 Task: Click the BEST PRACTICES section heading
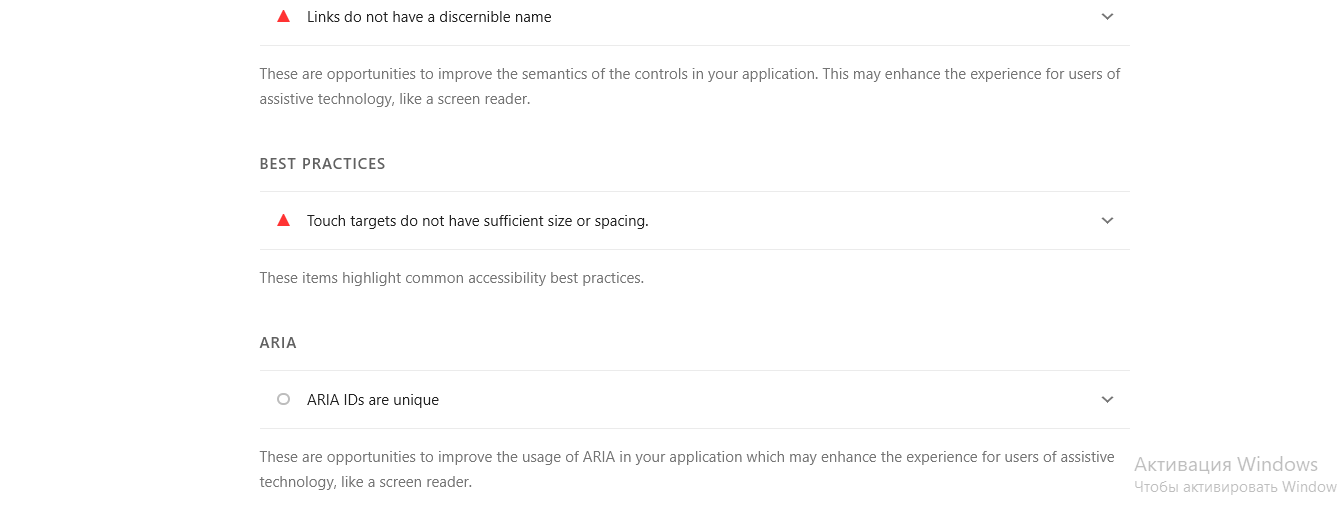coord(322,164)
